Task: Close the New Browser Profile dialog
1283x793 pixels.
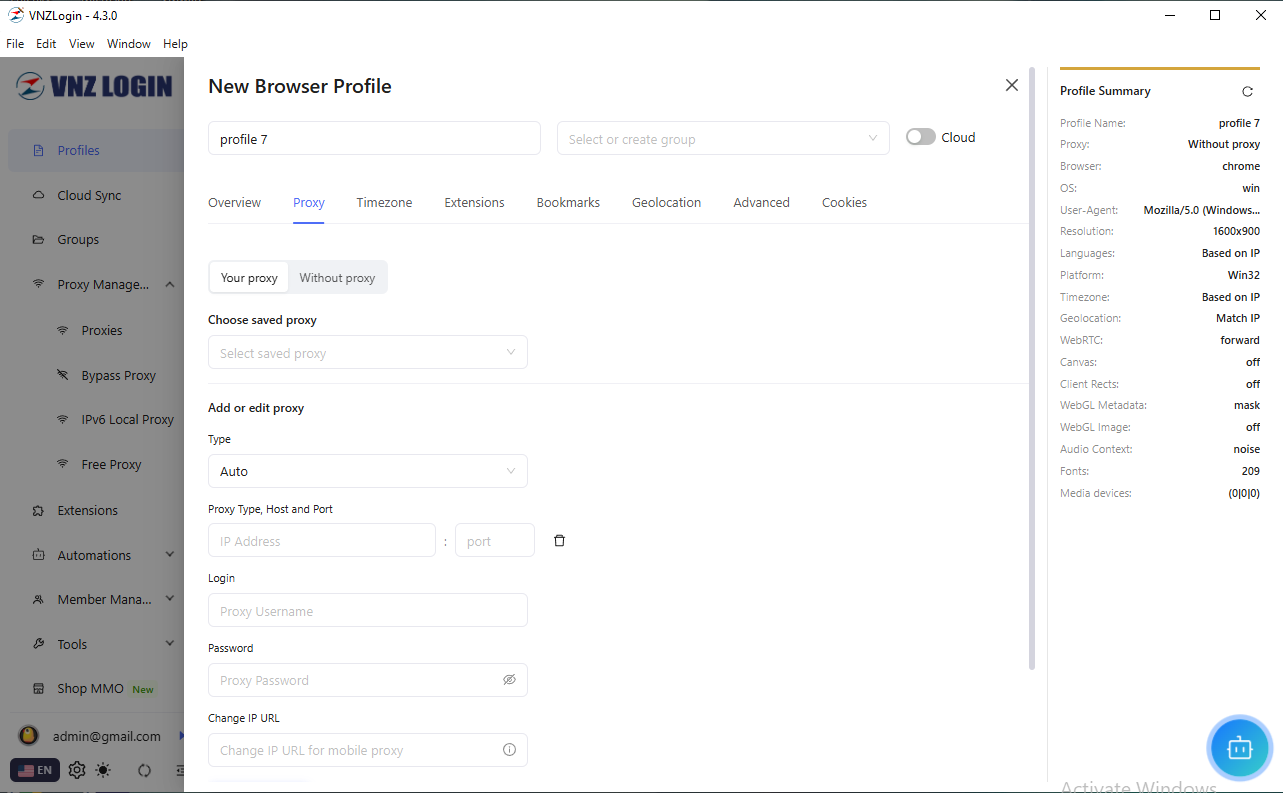Action: coord(1011,86)
